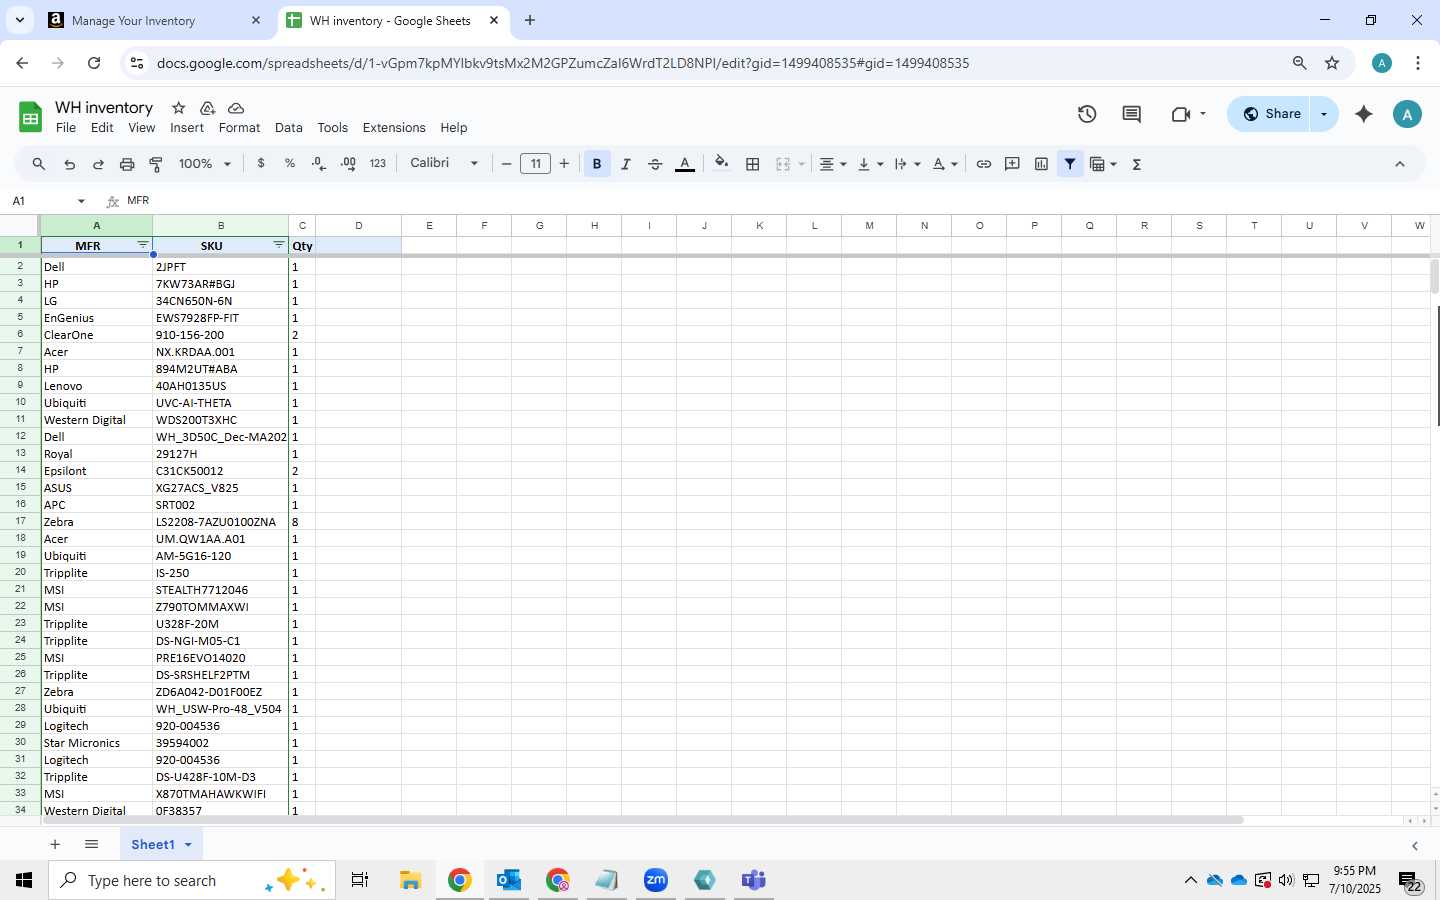1440x900 pixels.
Task: Open Microsoft Teams from taskbar
Action: [x=753, y=880]
